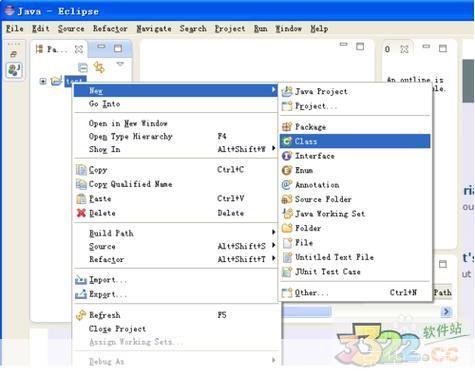Choose Java Working Set icon
Image resolution: width=475 pixels, height=375 pixels.
pyautogui.click(x=287, y=213)
